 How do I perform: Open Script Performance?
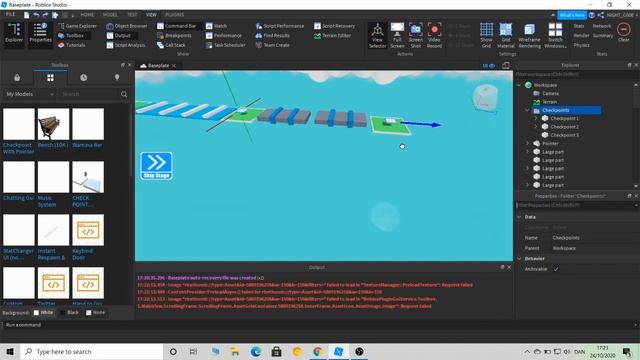pos(280,26)
